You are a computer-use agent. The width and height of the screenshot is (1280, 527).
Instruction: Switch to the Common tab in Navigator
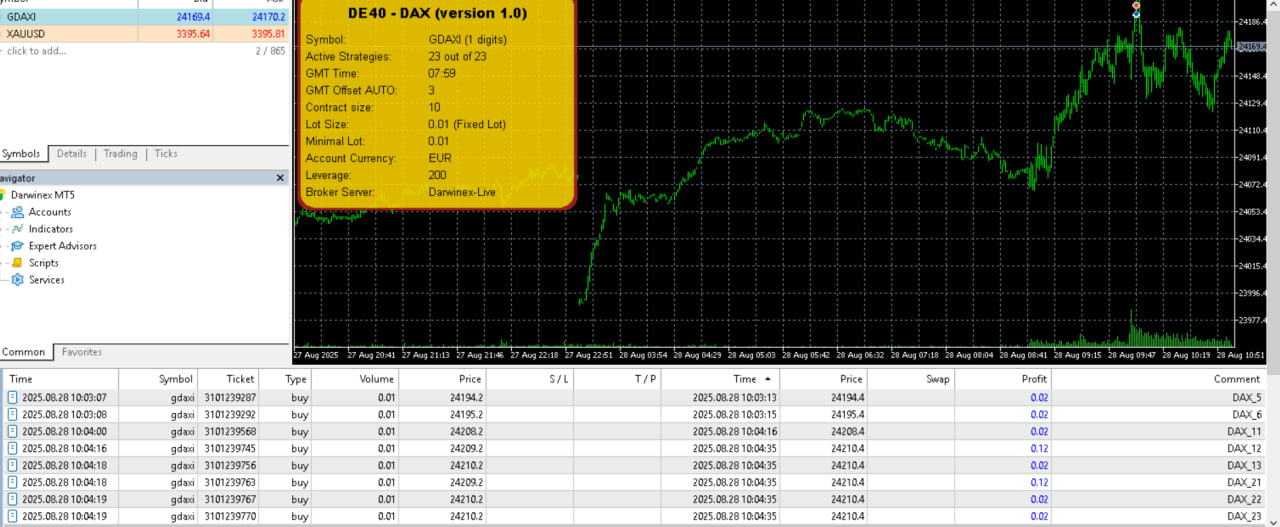point(23,352)
